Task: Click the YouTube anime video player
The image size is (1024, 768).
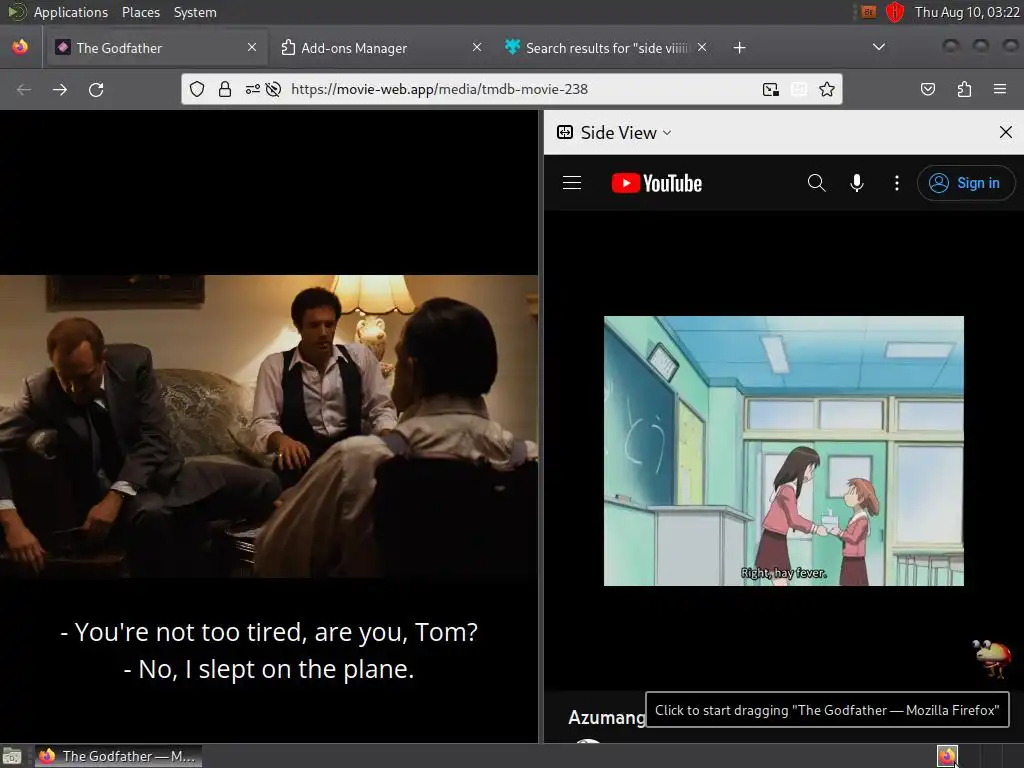Action: pyautogui.click(x=784, y=451)
